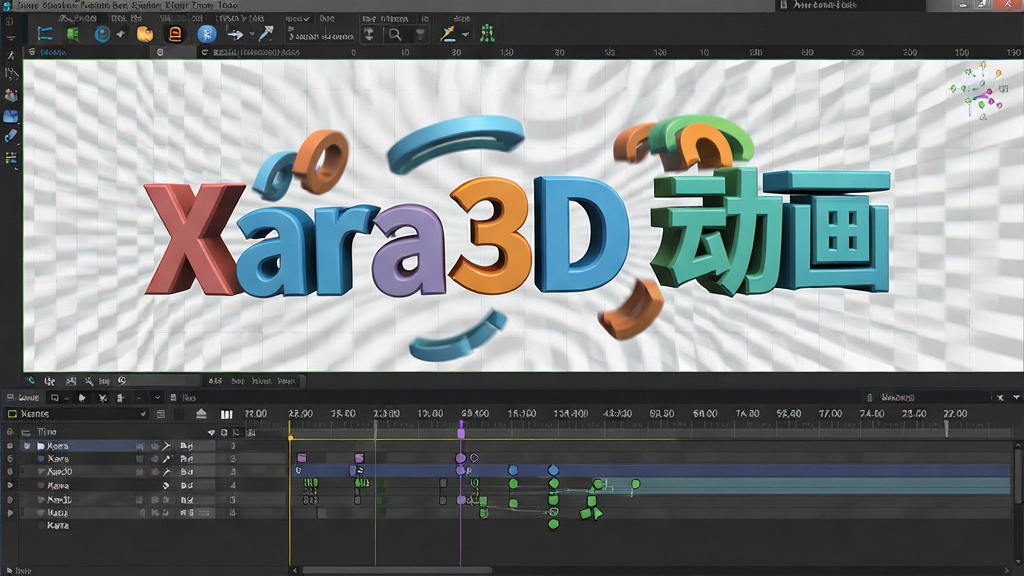The width and height of the screenshot is (1024, 576).
Task: Click the blue sphere icon in top toolbar
Action: (x=102, y=34)
